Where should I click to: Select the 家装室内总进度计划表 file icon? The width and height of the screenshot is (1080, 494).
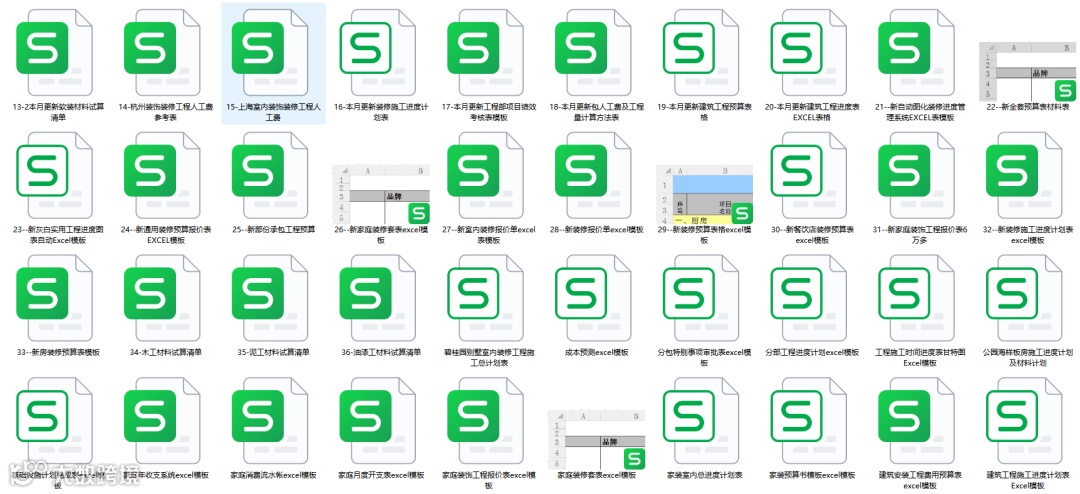point(702,420)
